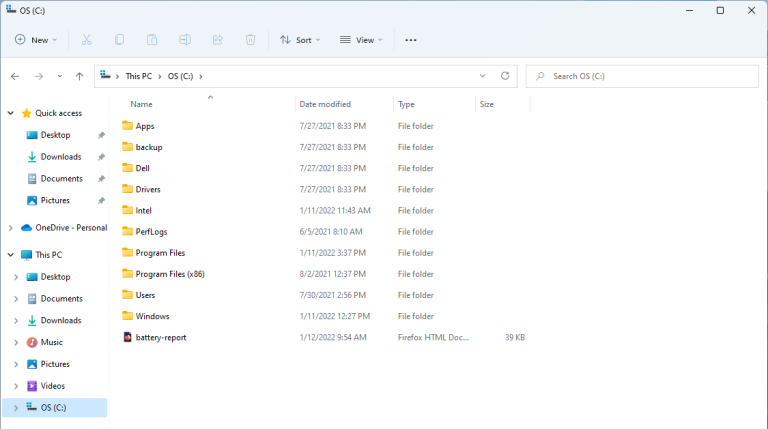Open the See more ellipsis menu

[x=411, y=40]
